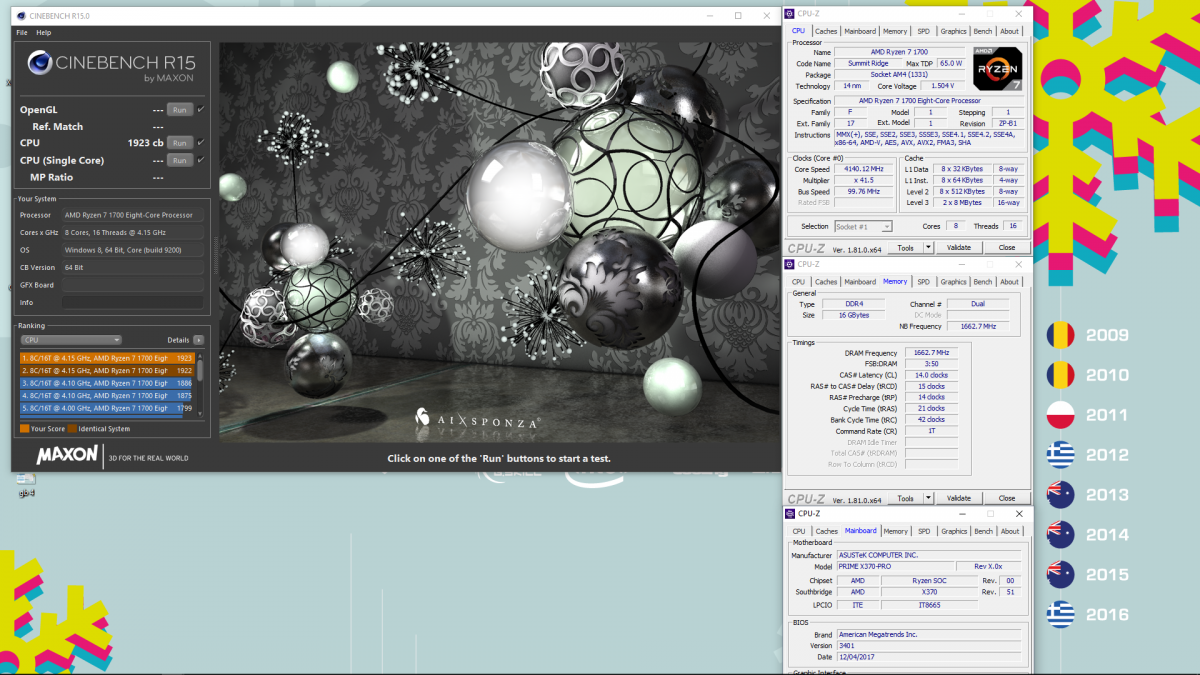This screenshot has width=1200, height=675.
Task: Click the brown Identical System legend swatch
Action: click(72, 429)
